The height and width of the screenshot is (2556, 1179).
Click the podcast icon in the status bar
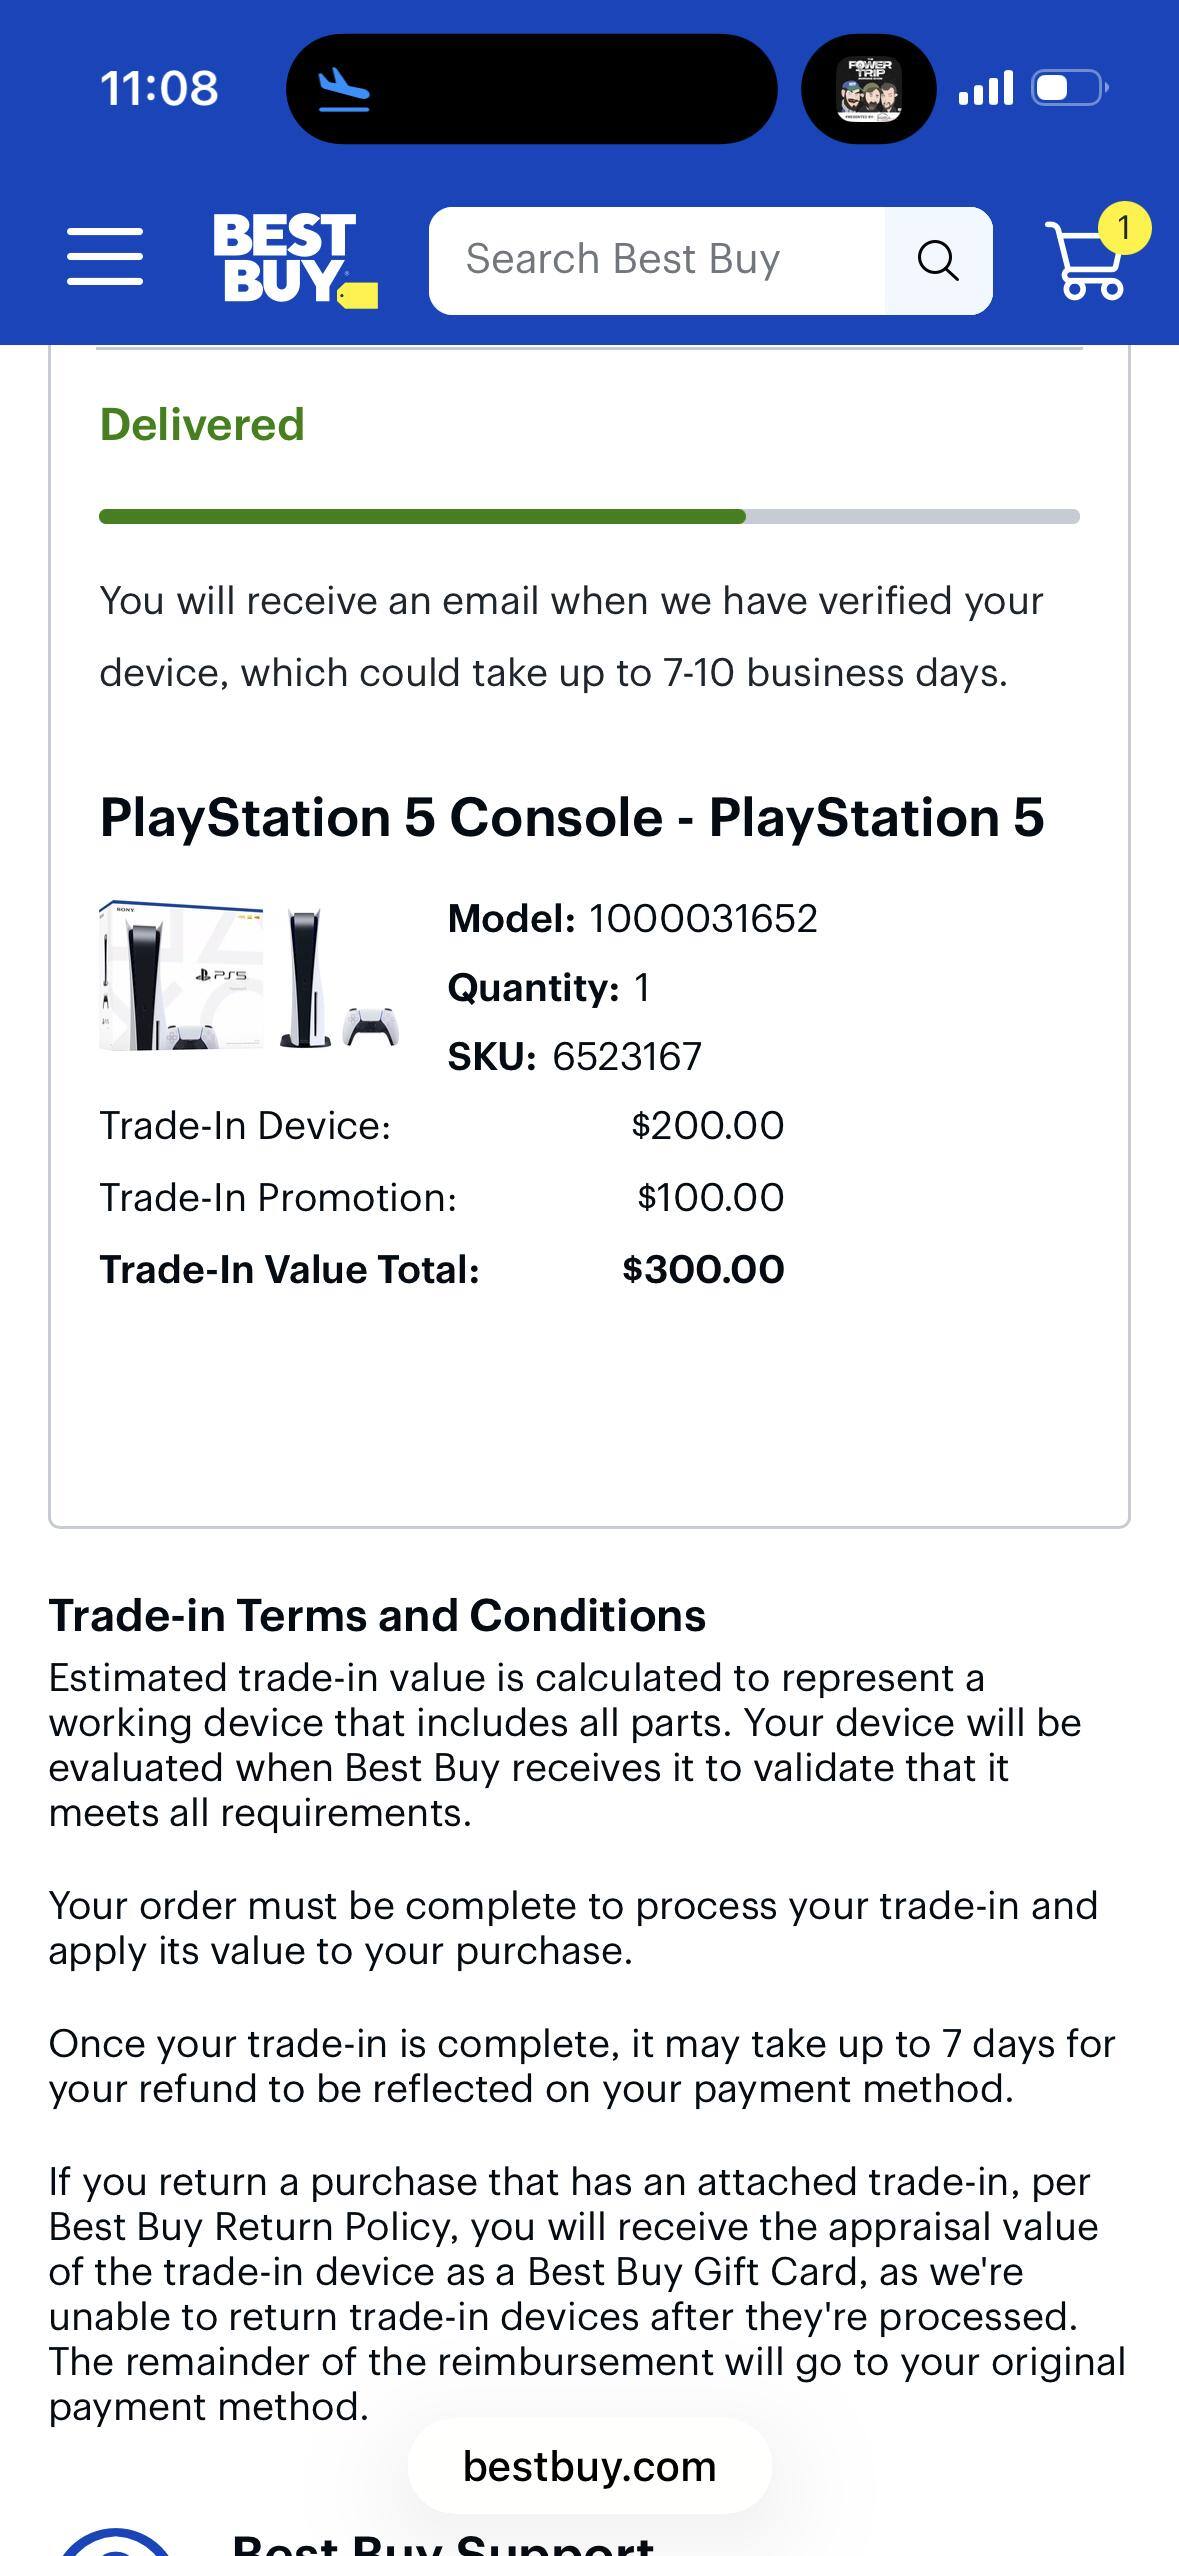(x=868, y=87)
